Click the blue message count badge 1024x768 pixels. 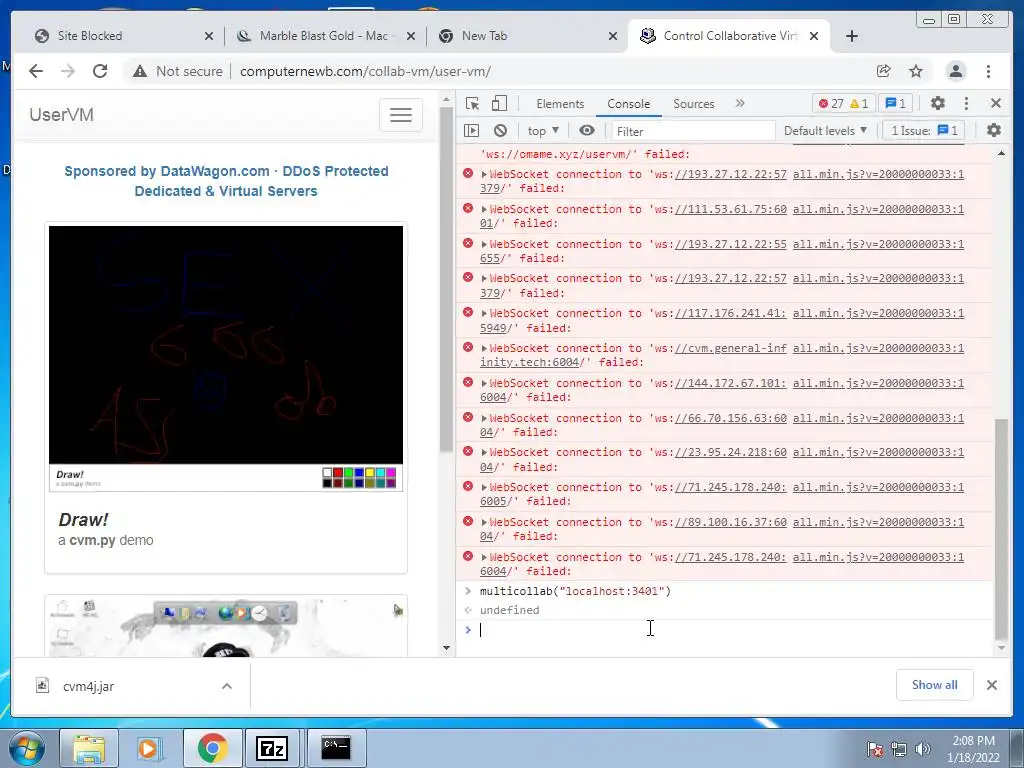click(x=896, y=103)
